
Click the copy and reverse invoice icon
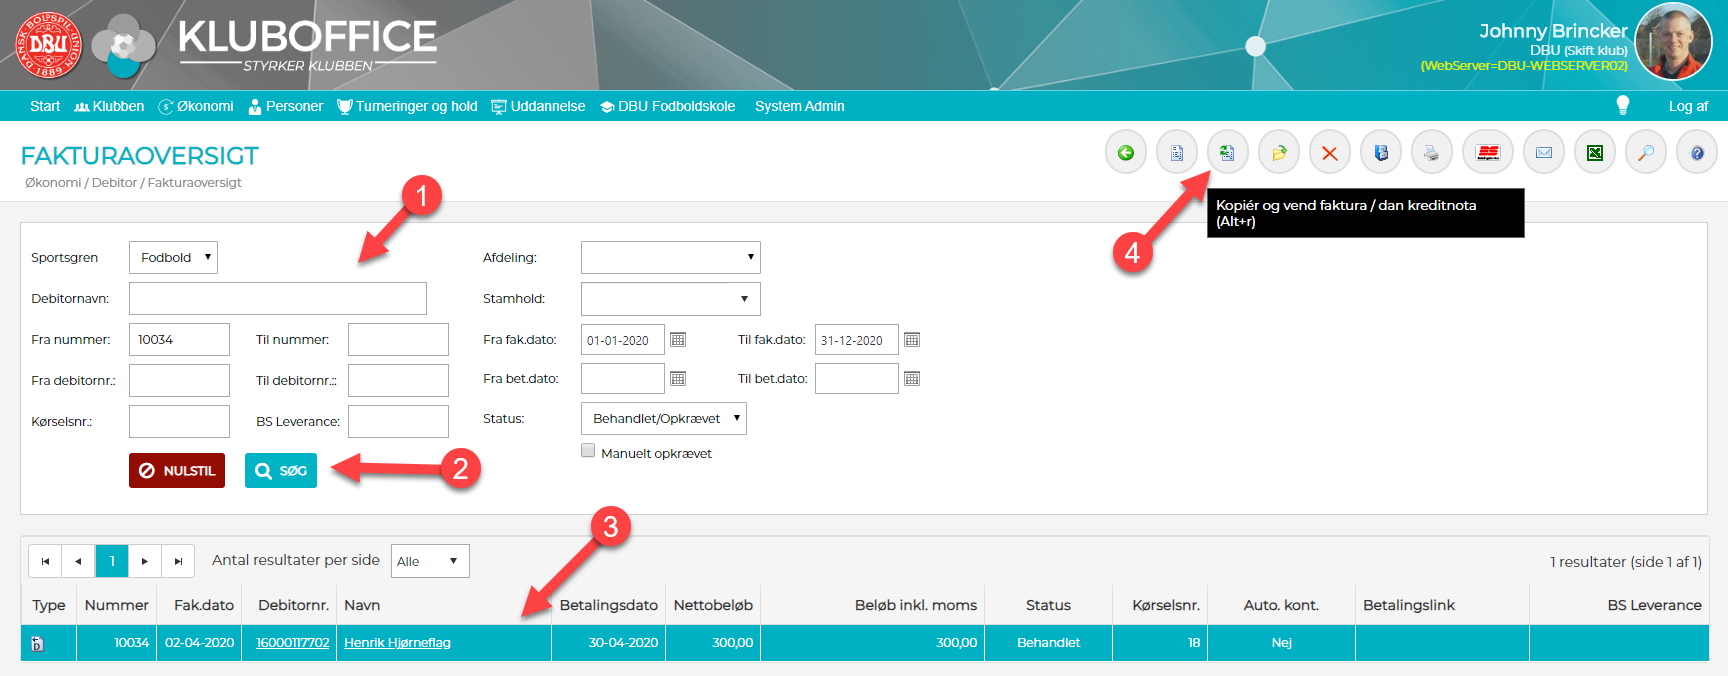pos(1227,153)
